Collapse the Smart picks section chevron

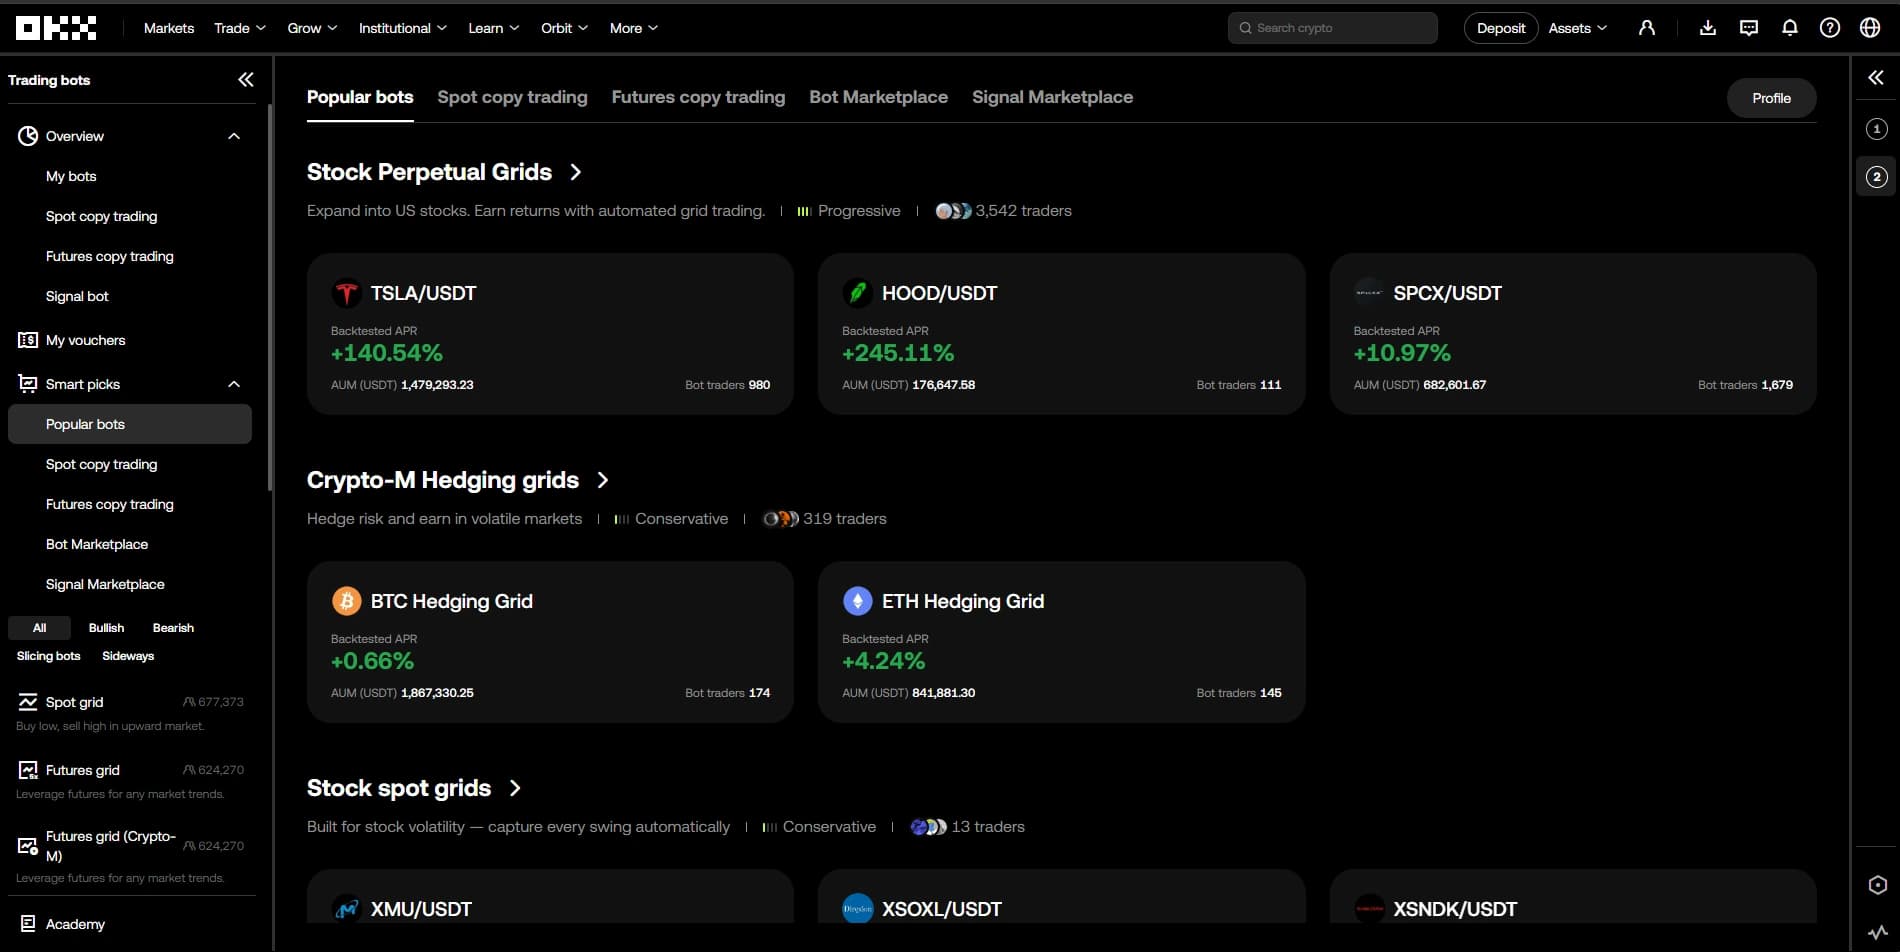(x=234, y=384)
